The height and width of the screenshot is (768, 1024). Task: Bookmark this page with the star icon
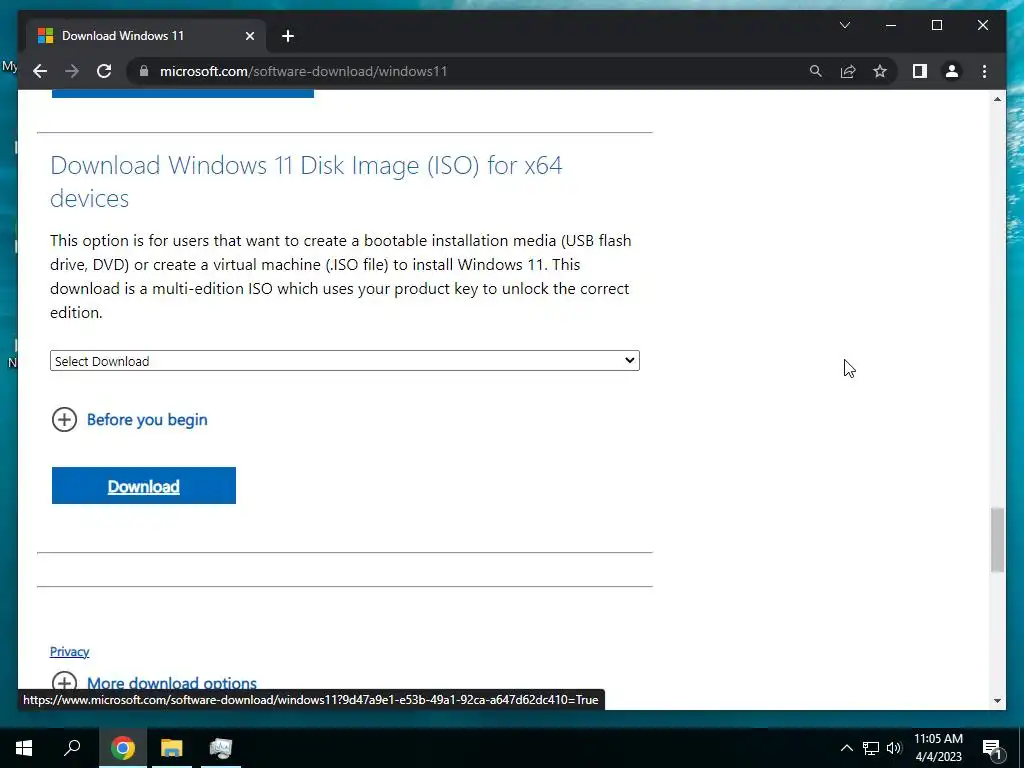click(880, 71)
